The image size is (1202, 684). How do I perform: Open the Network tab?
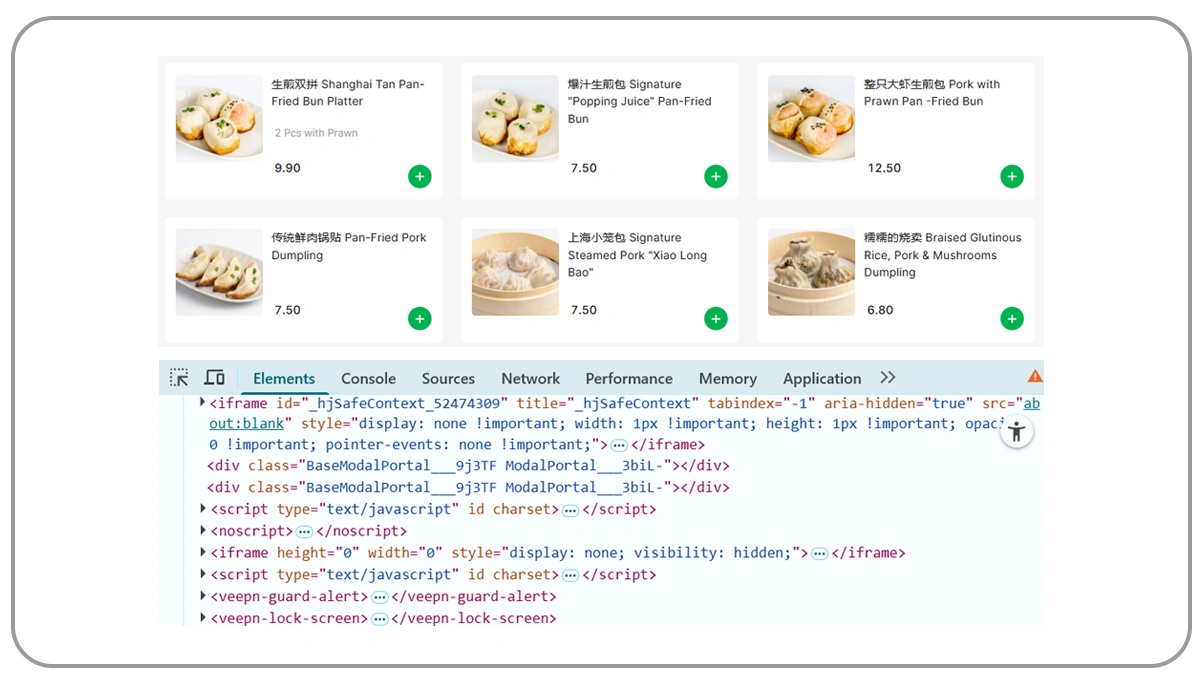(x=530, y=379)
